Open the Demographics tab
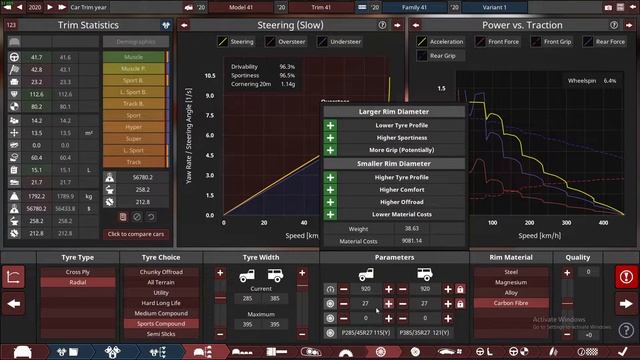This screenshot has width=640, height=360. tap(136, 42)
